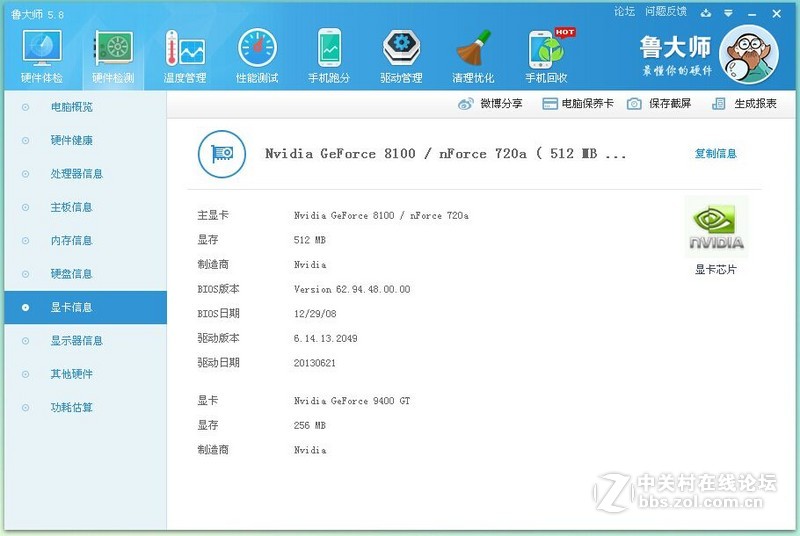Click the 生成报表 text label

(x=755, y=104)
